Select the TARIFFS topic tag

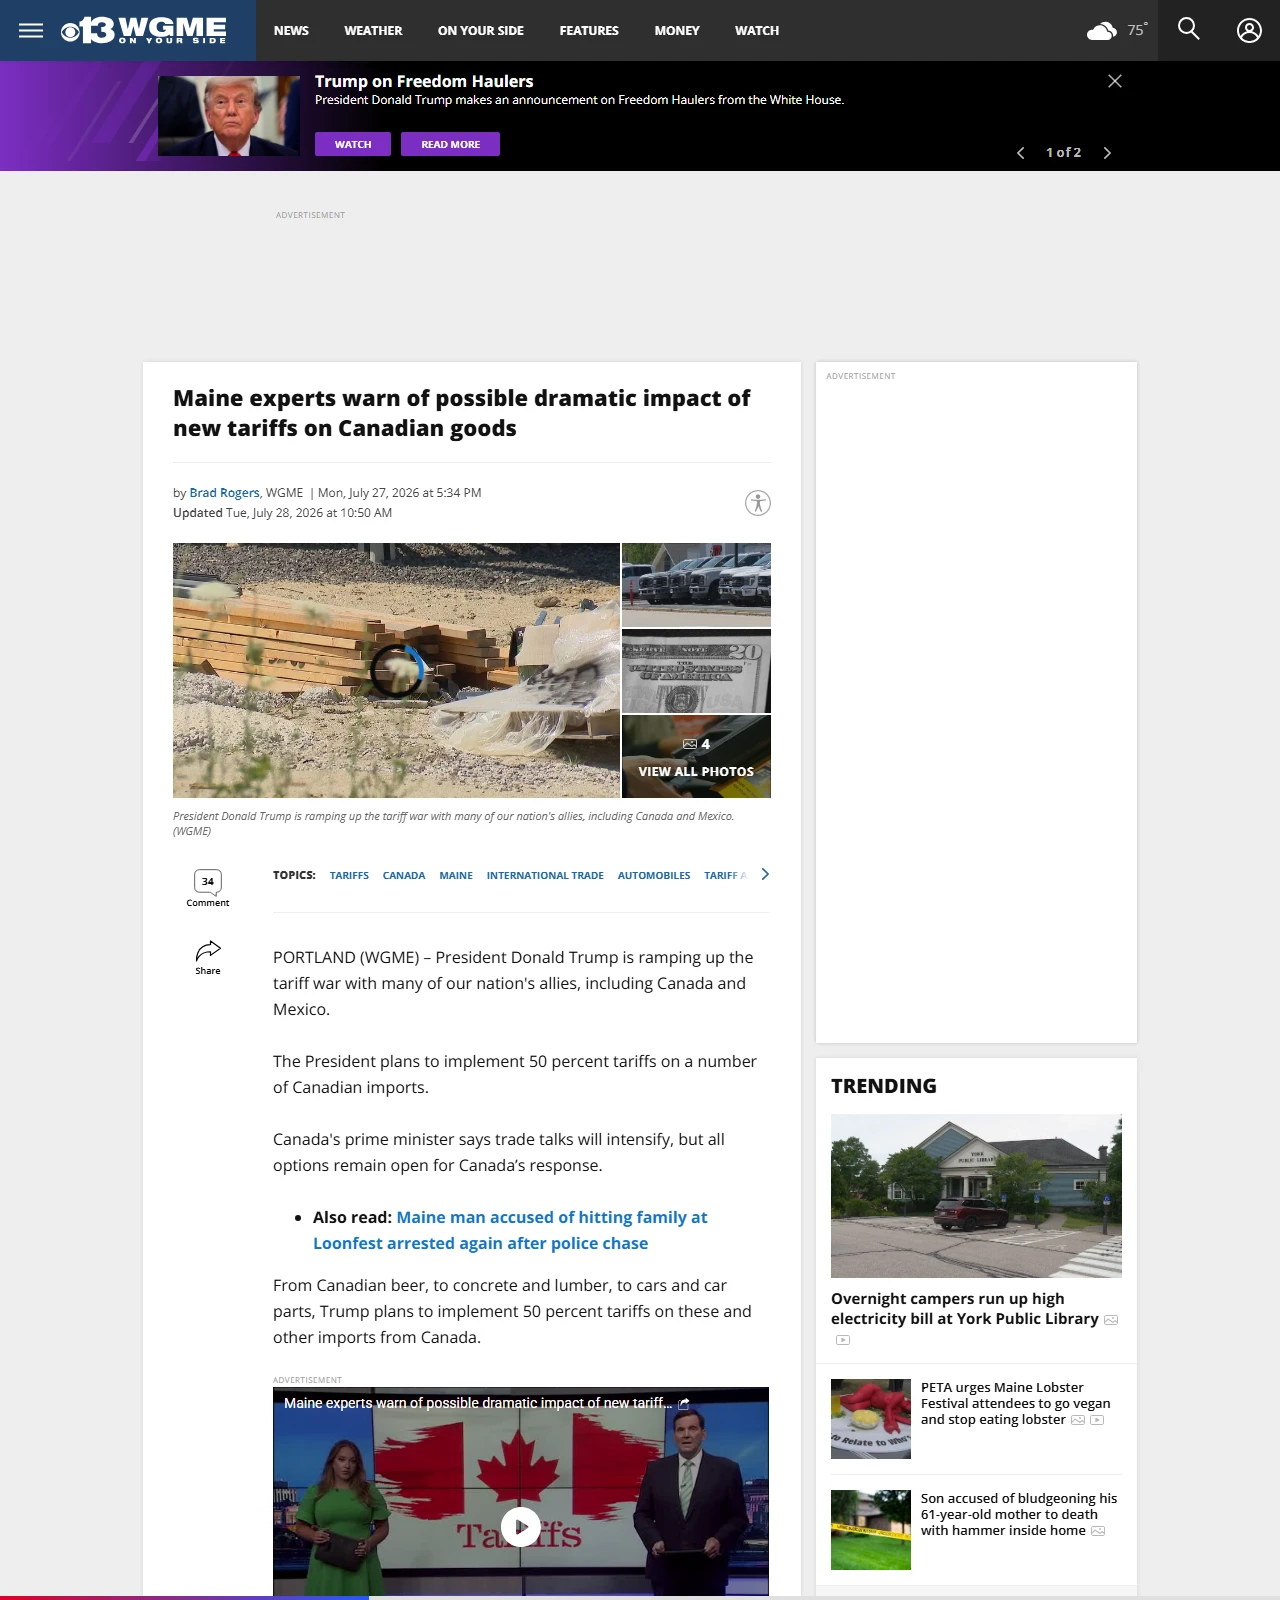349,875
